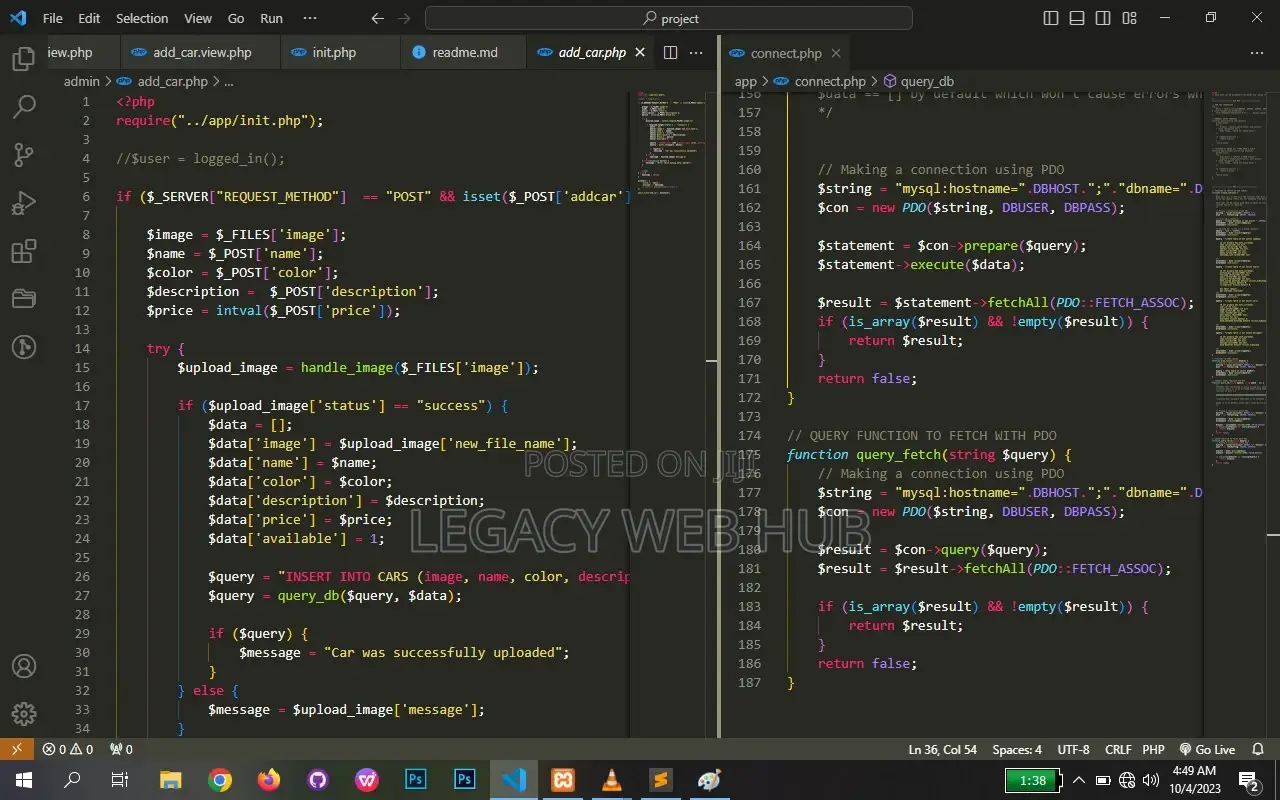
Task: Click the Go Live button
Action: (x=1207, y=749)
